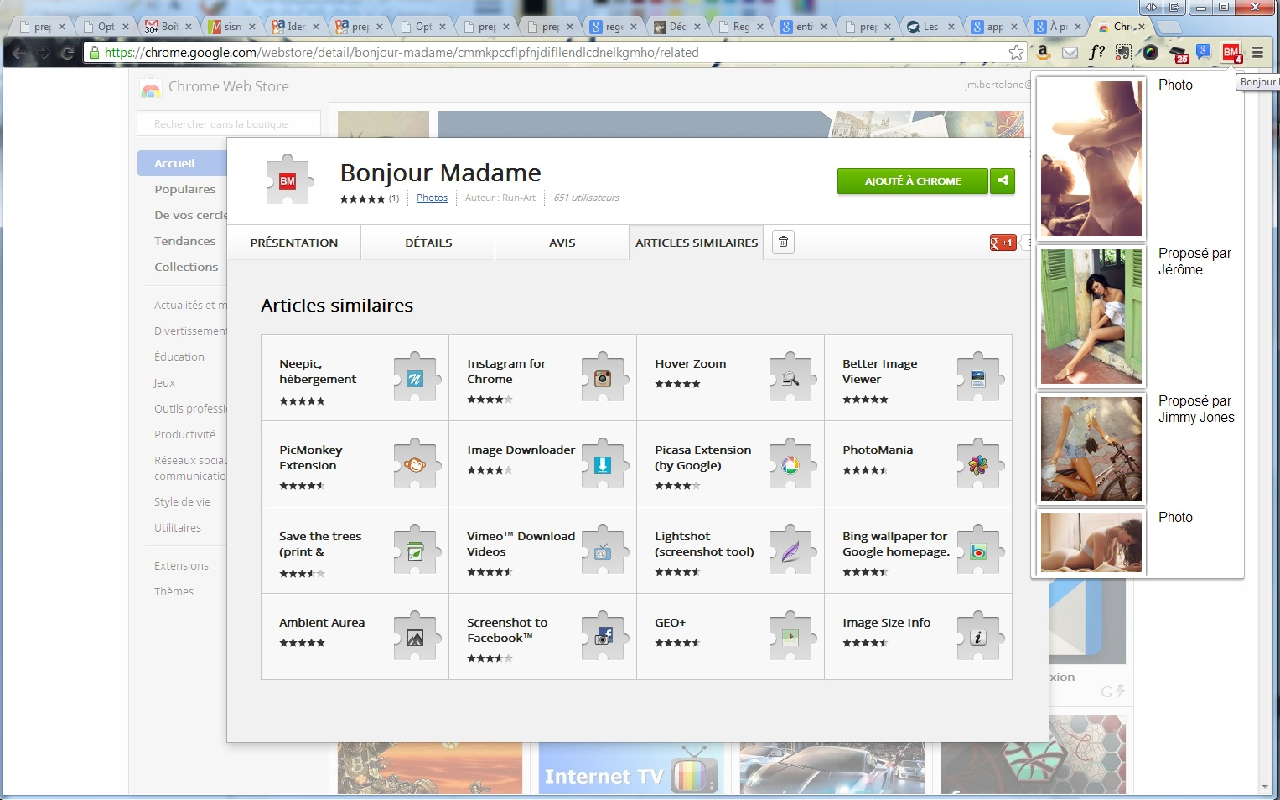Click the Bonjour Madame BM puzzle logo
This screenshot has height=800, width=1280.
point(288,181)
